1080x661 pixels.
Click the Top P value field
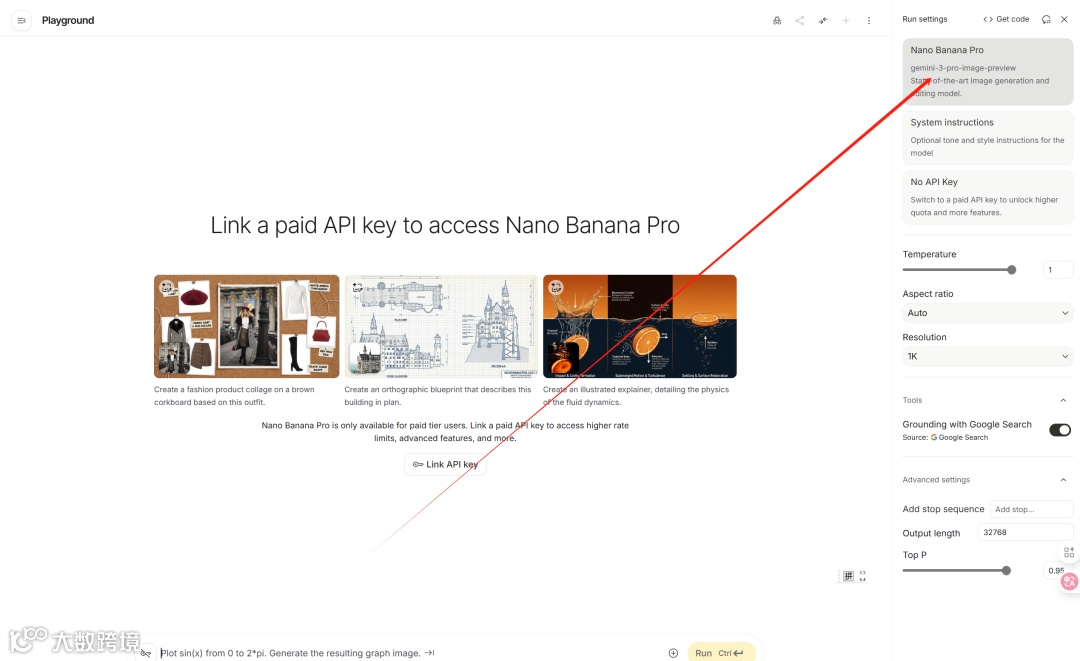pos(1056,571)
